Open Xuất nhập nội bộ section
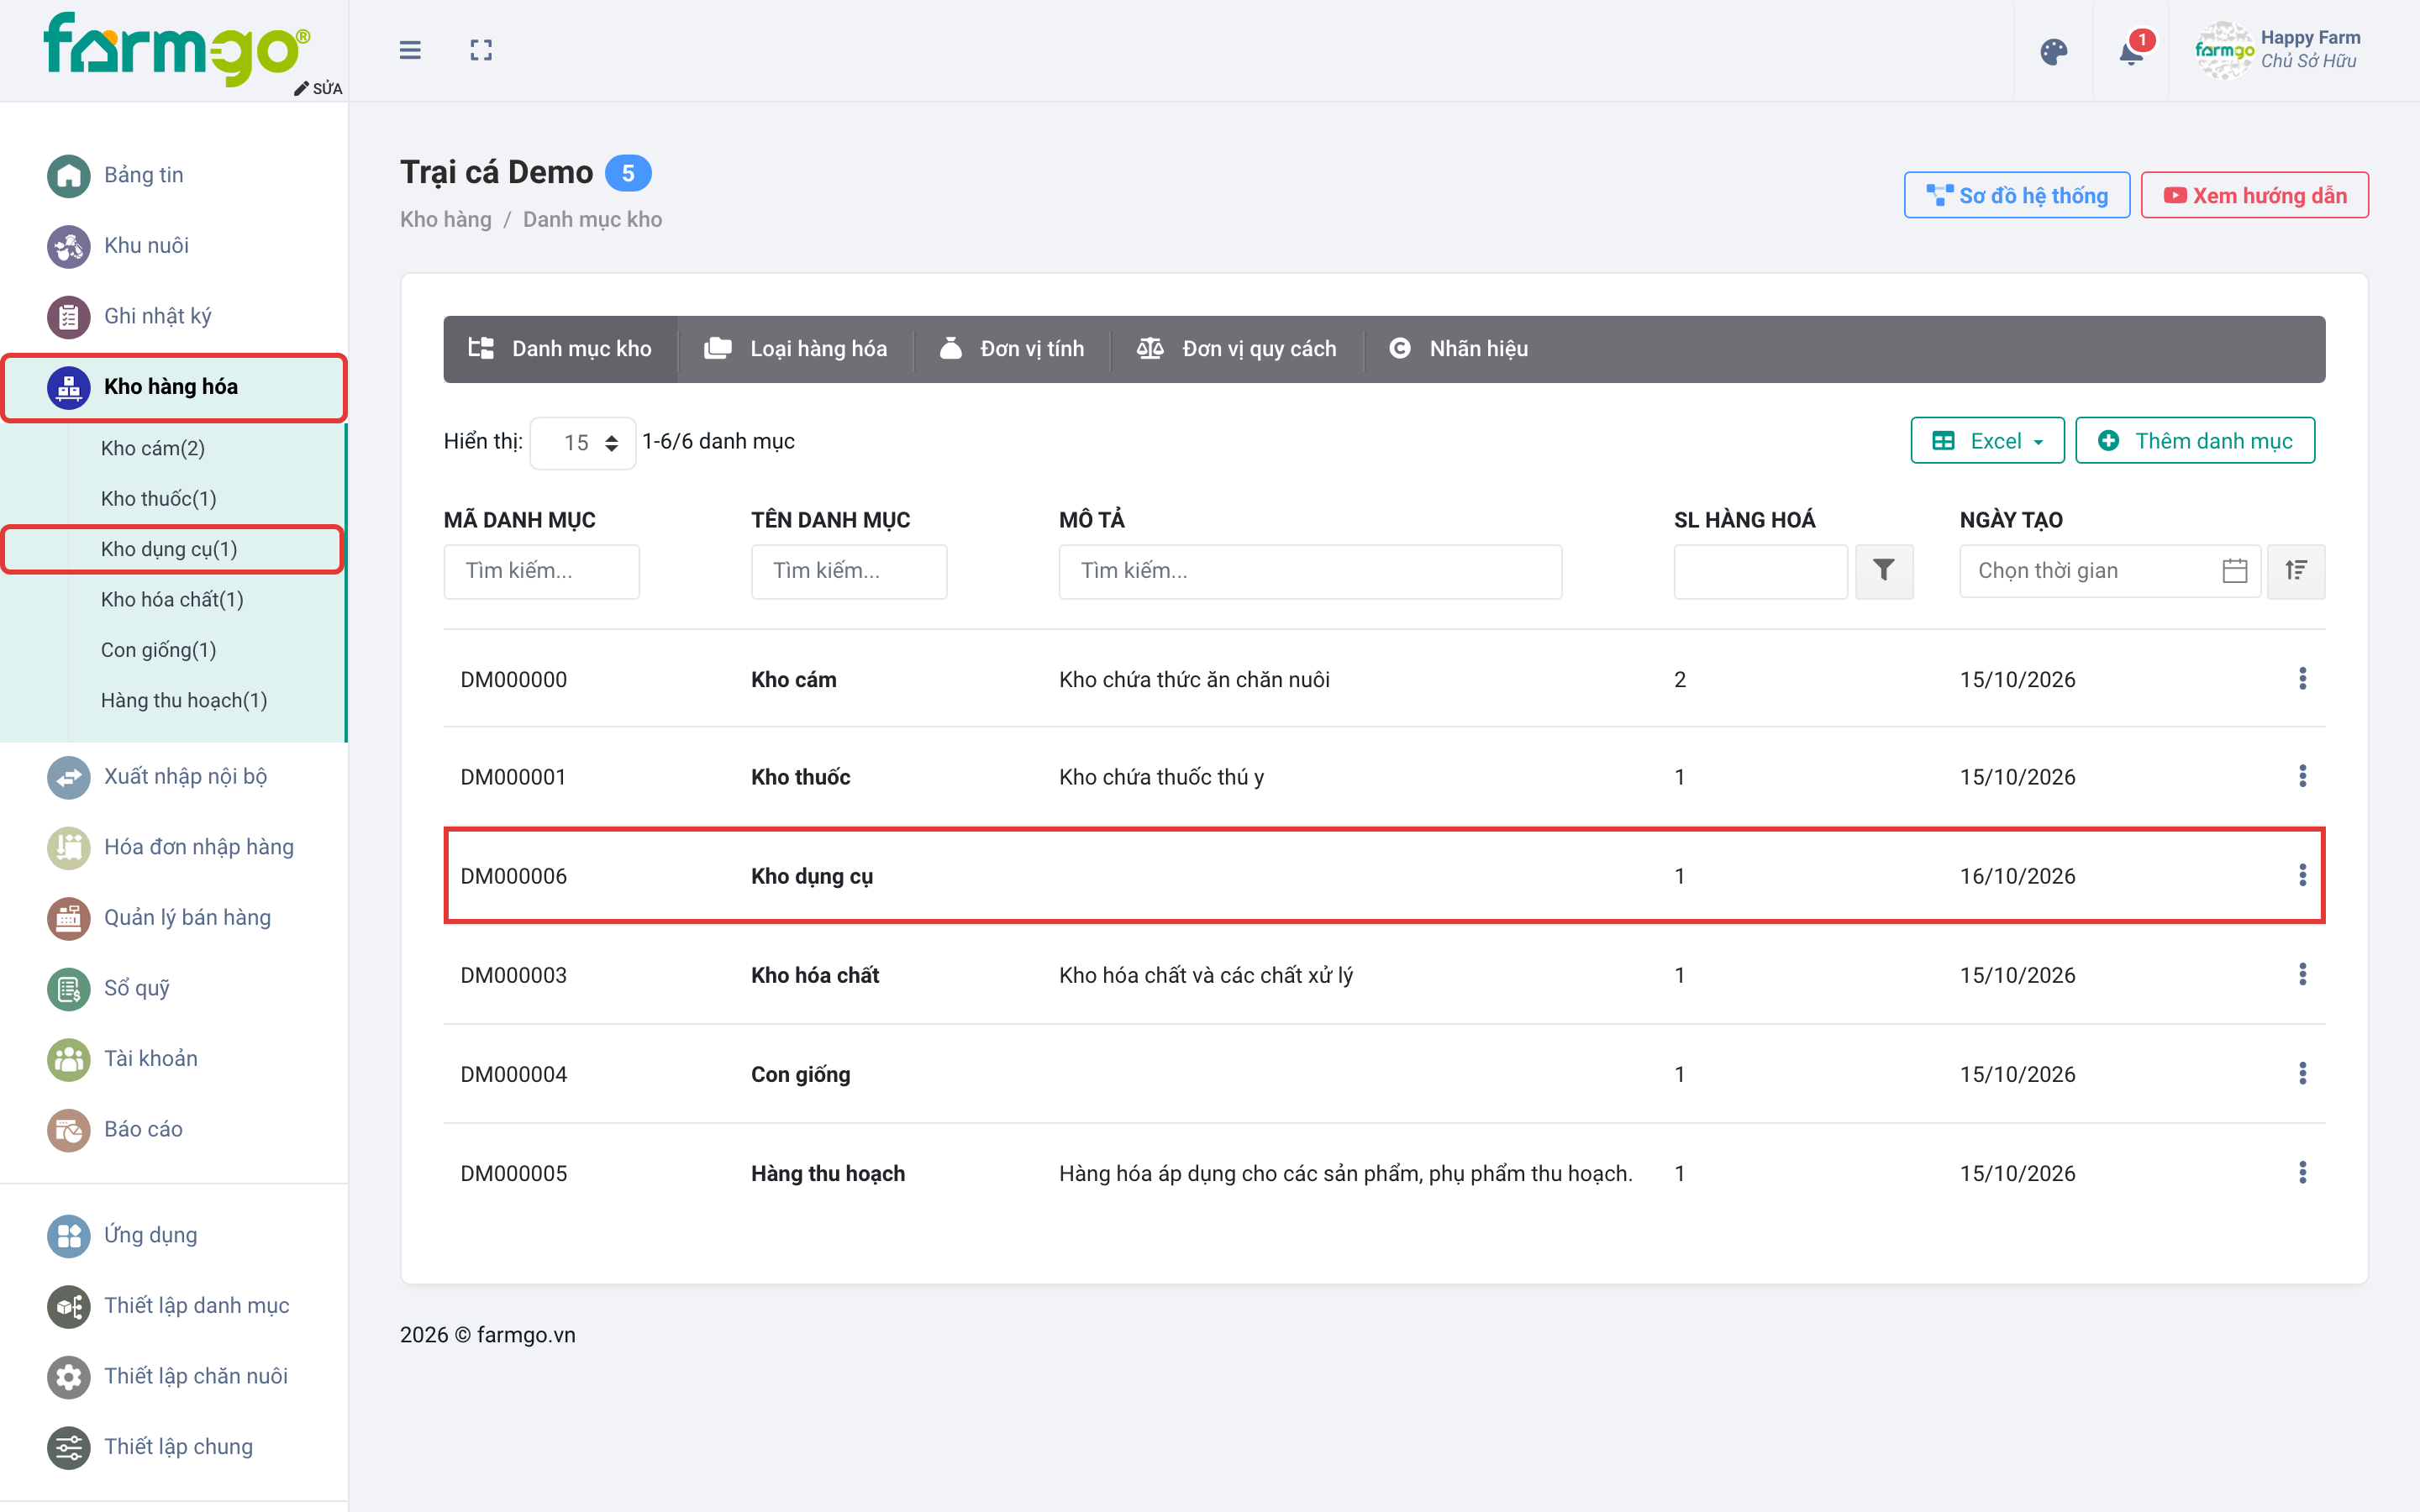Screen dimensions: 2420x1512 185,777
